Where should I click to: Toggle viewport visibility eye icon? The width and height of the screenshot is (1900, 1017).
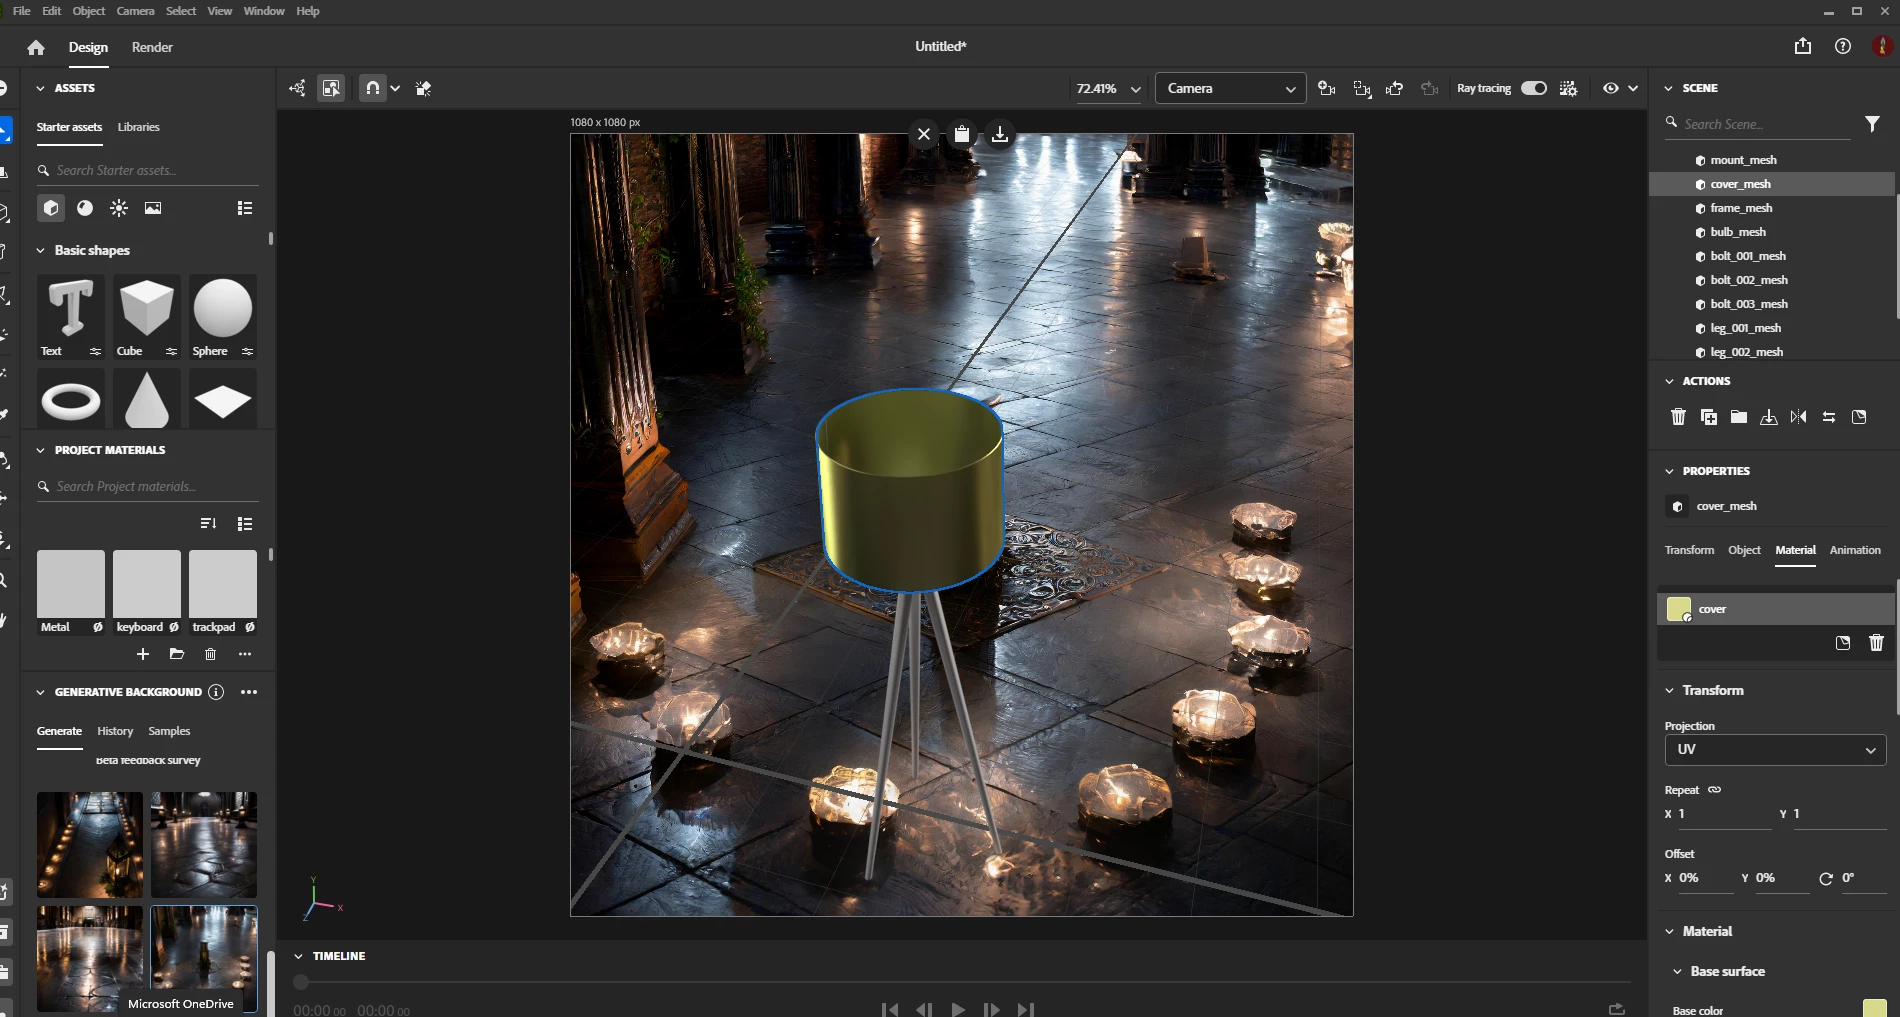click(1610, 88)
